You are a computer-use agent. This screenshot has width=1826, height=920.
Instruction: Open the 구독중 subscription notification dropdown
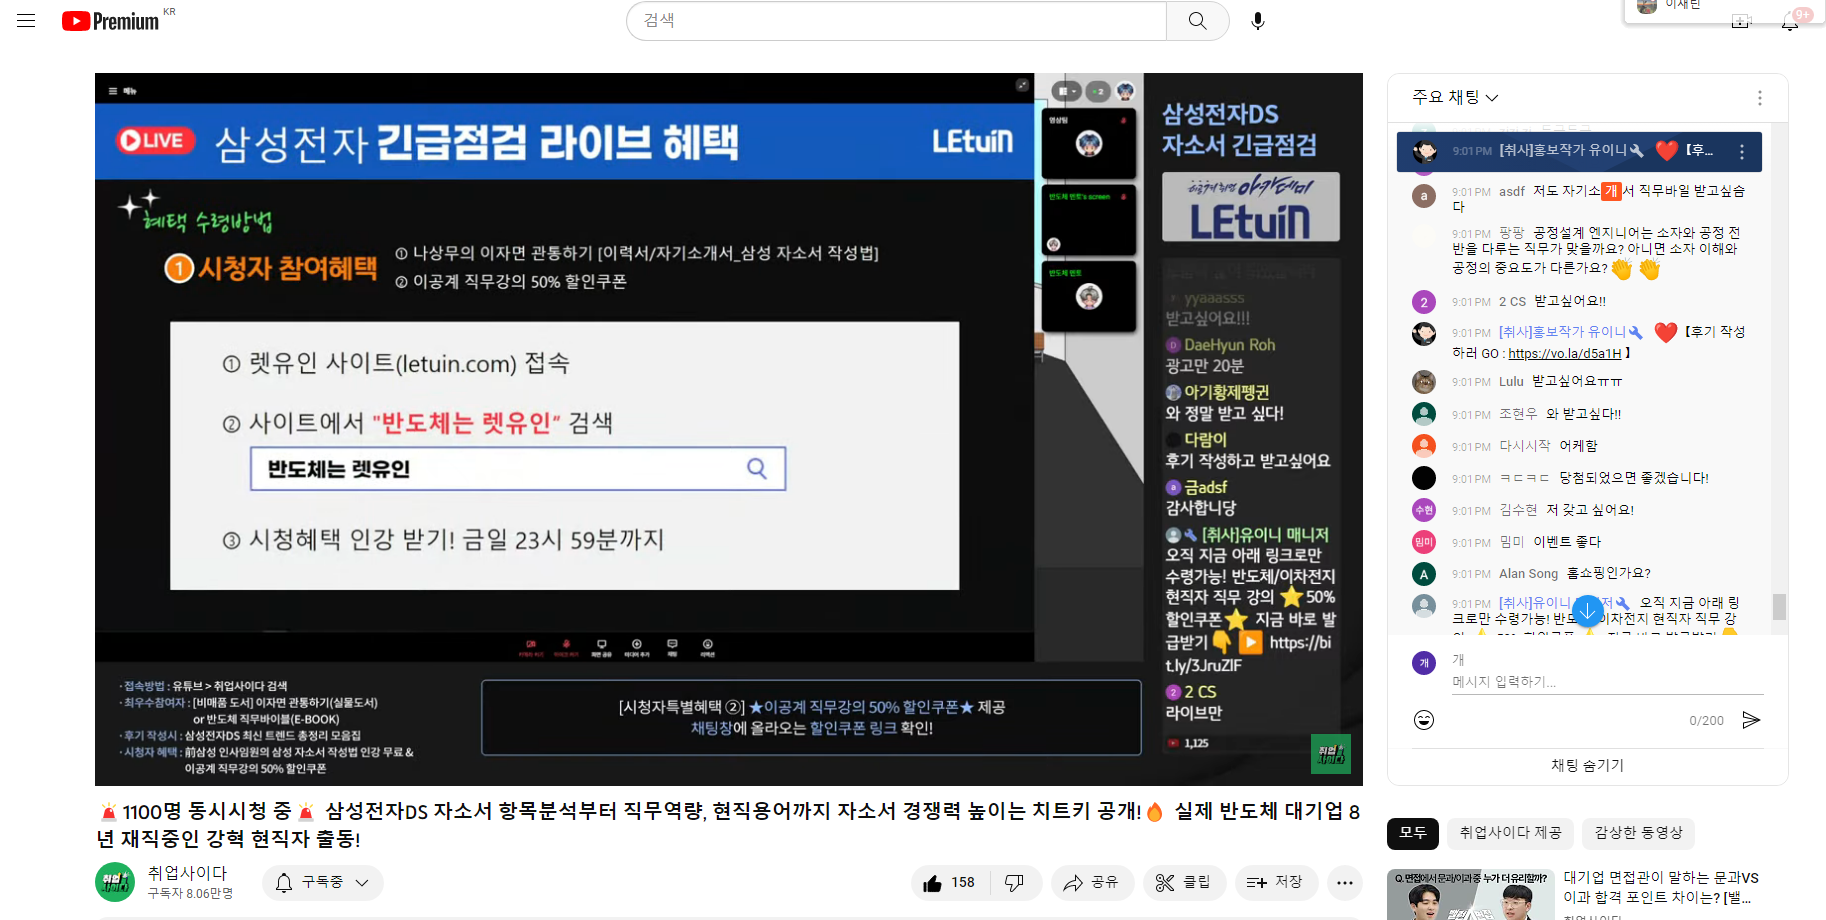pos(322,883)
